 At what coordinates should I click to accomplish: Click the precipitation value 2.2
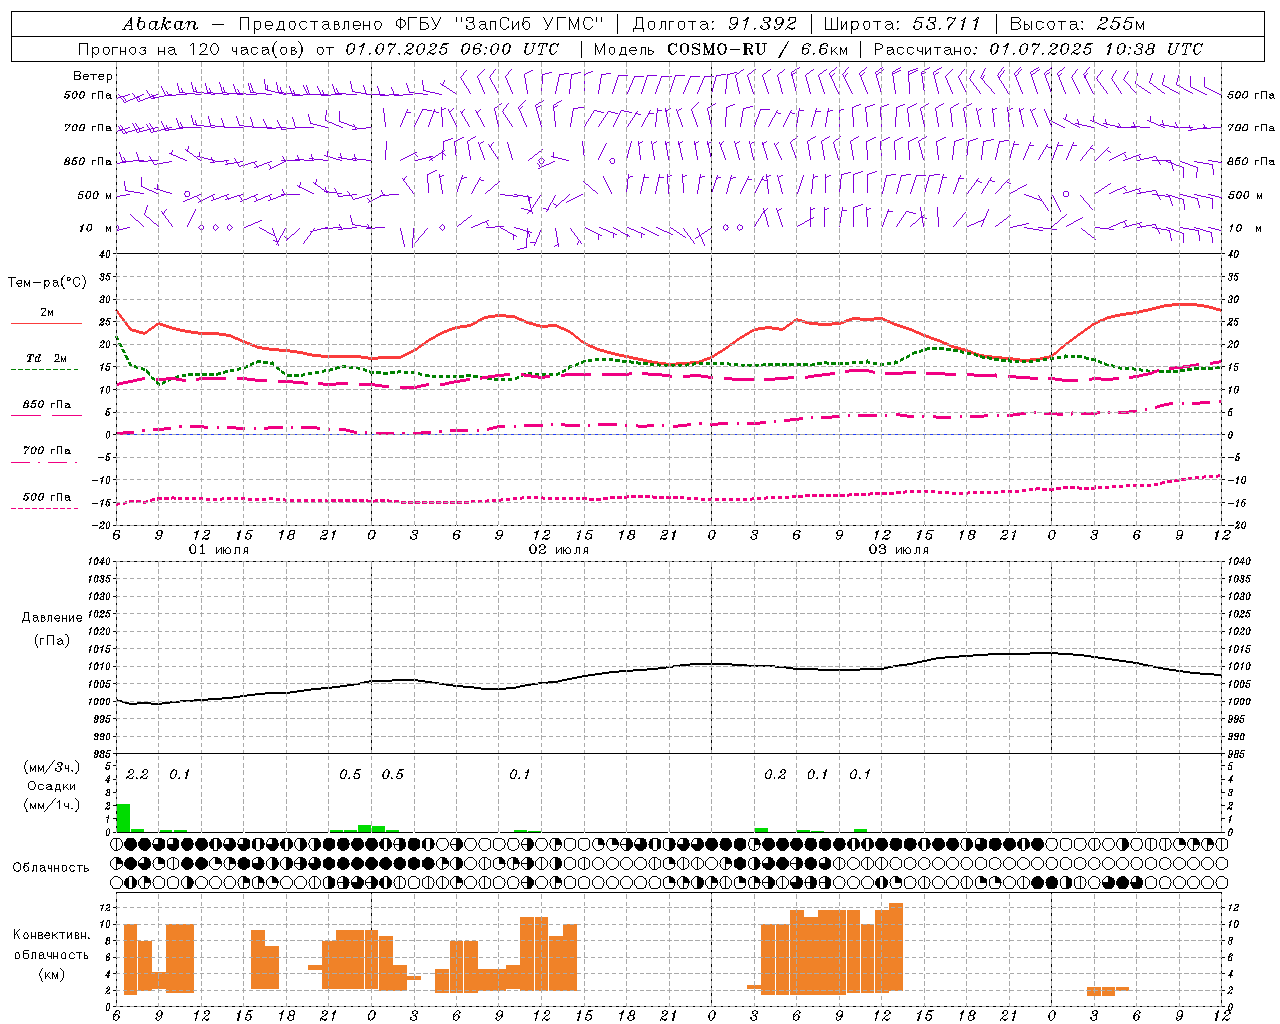click(137, 774)
